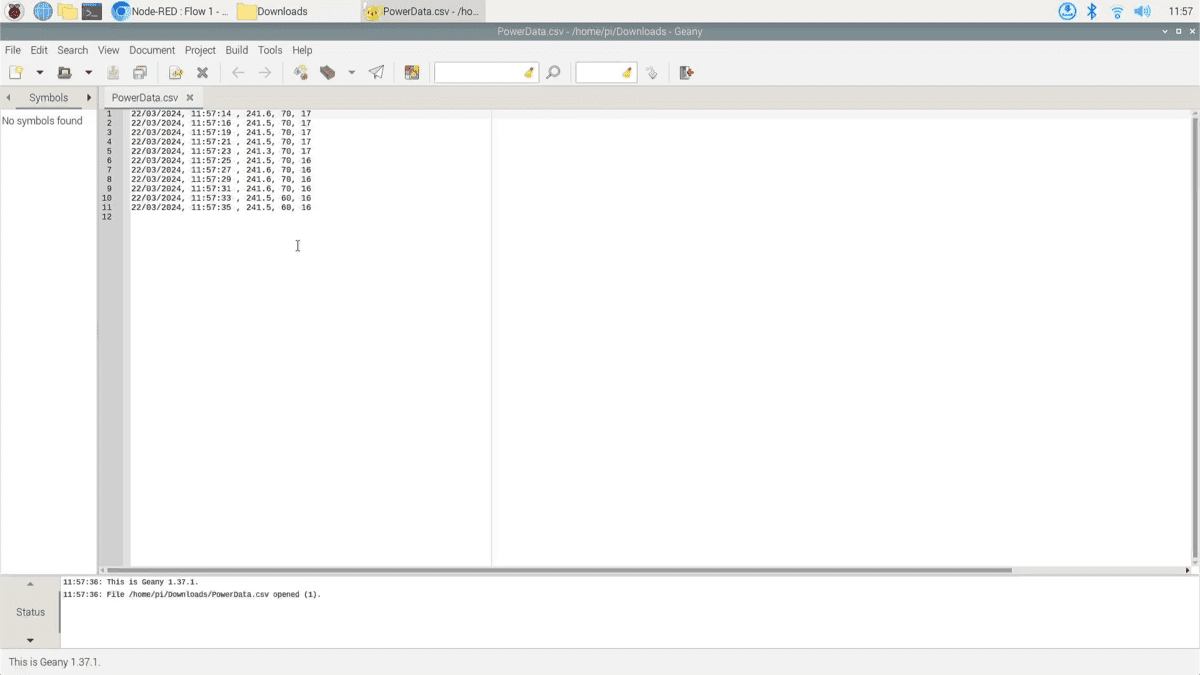Adjust volume via the speaker icon
The width and height of the screenshot is (1200, 675).
click(1141, 11)
